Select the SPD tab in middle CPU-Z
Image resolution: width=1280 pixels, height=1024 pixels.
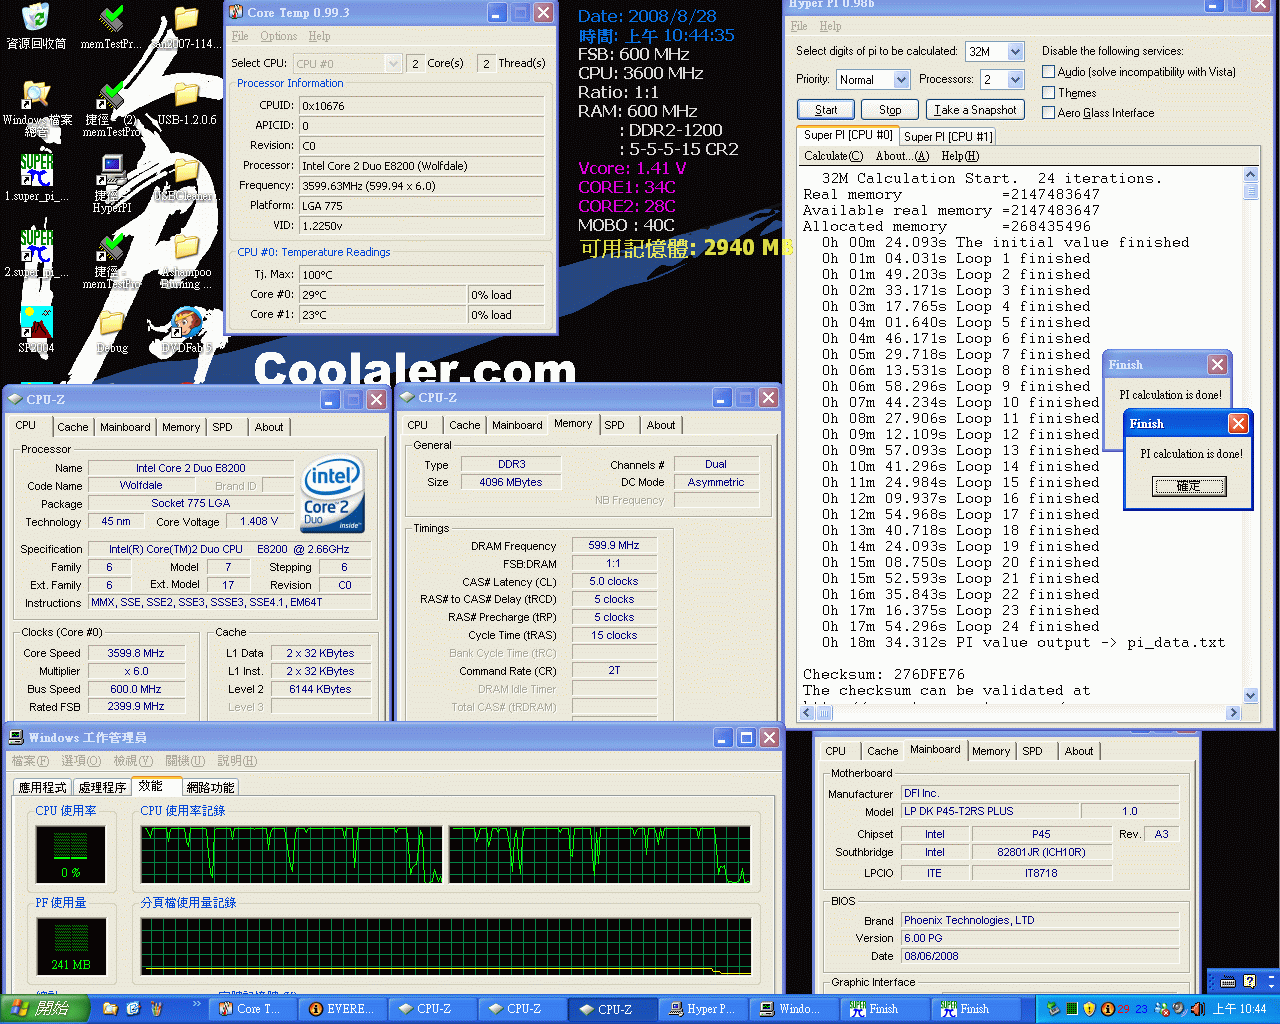[x=615, y=425]
